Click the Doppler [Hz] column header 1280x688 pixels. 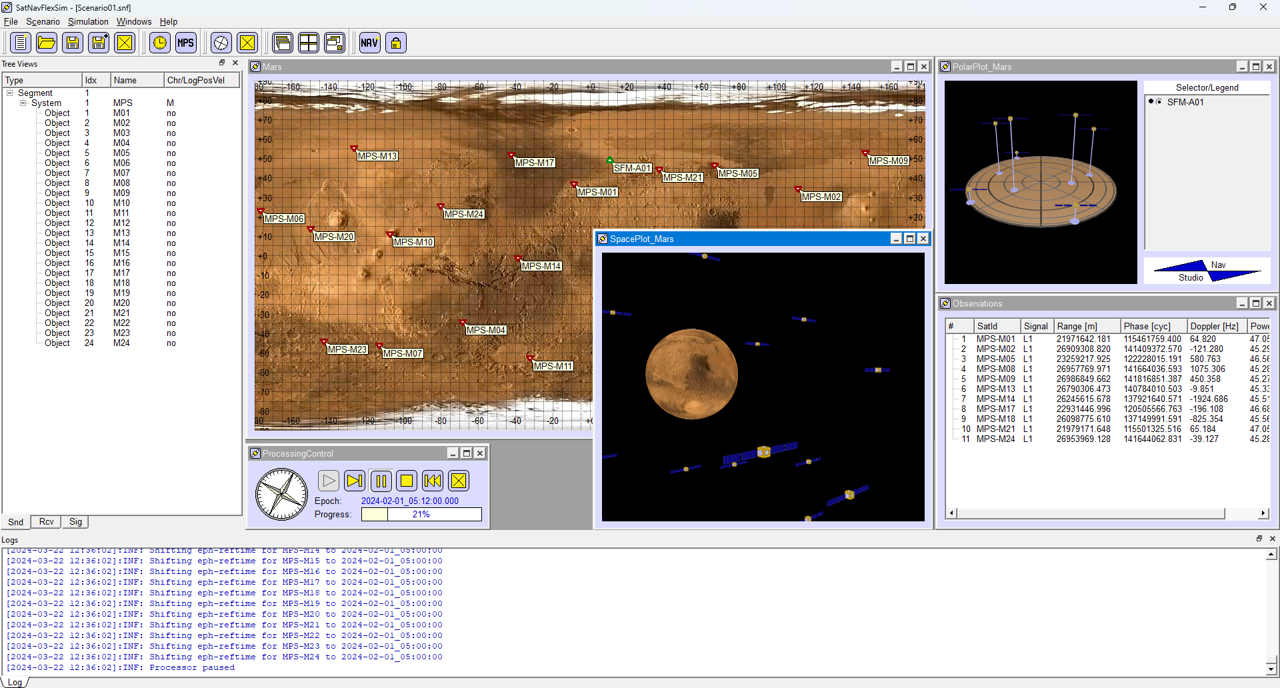coord(1214,326)
